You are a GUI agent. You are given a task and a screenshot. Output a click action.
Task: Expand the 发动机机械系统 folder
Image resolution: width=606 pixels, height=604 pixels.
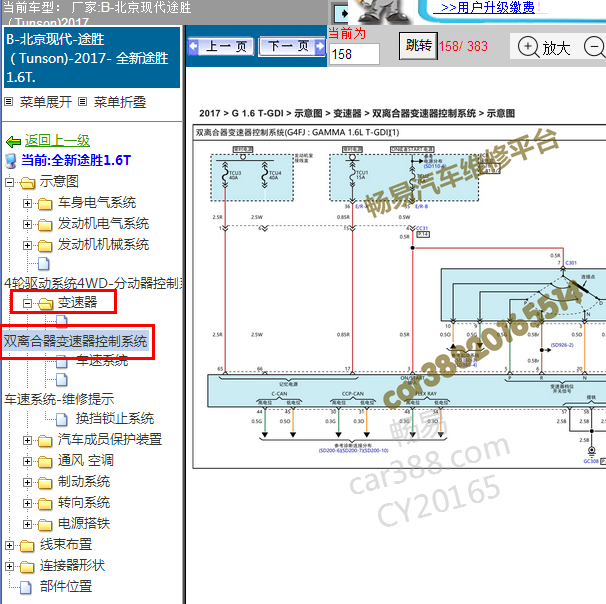27,245
